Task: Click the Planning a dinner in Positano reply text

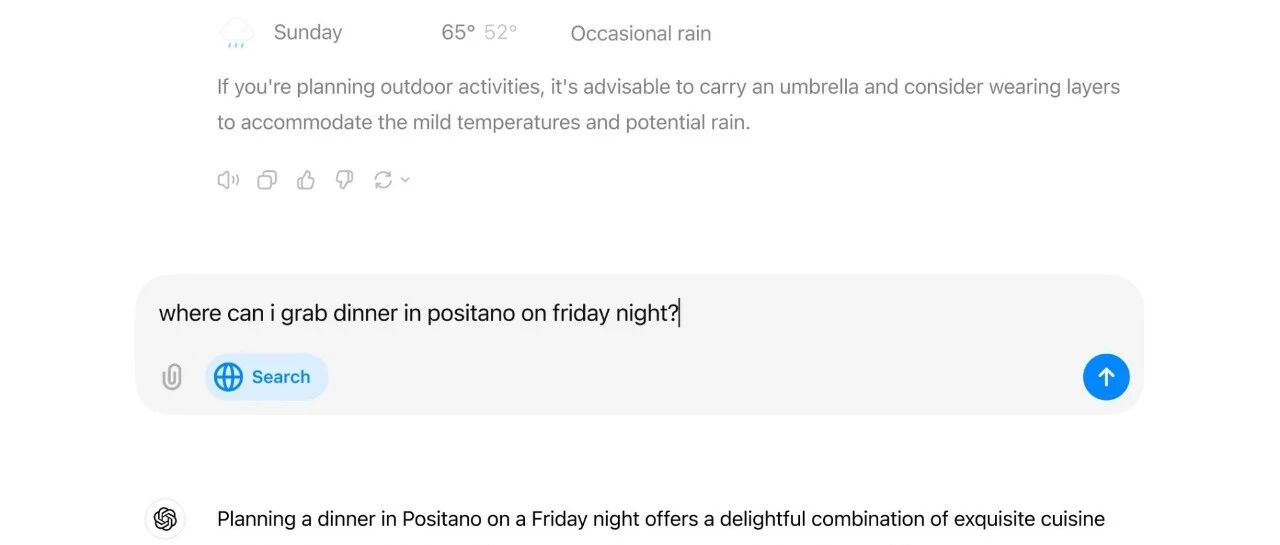Action: (661, 519)
